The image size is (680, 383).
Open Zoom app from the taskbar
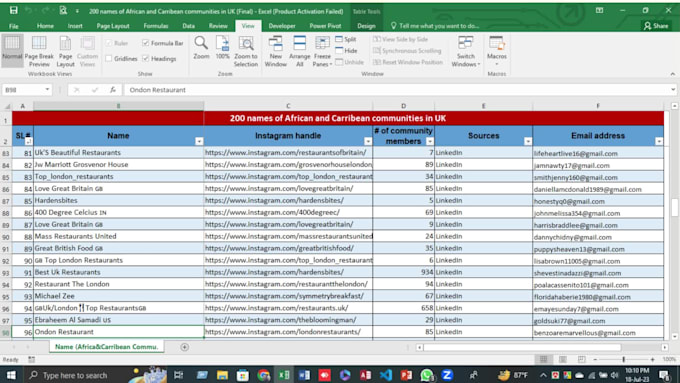(x=447, y=375)
